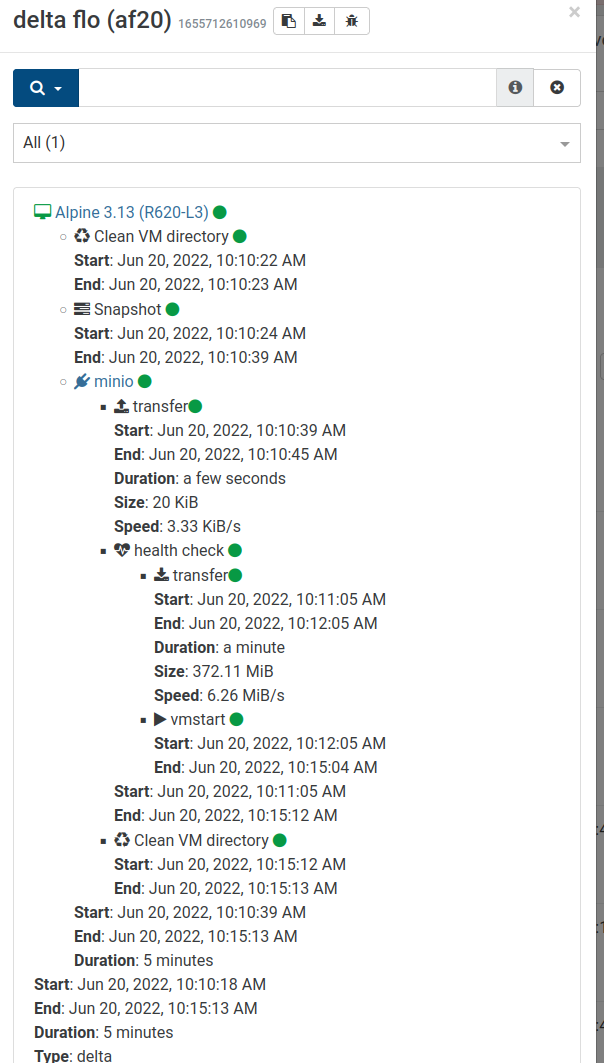Click the monitor icon beside Alpine 3.13
The width and height of the screenshot is (604, 1063).
pos(43,212)
